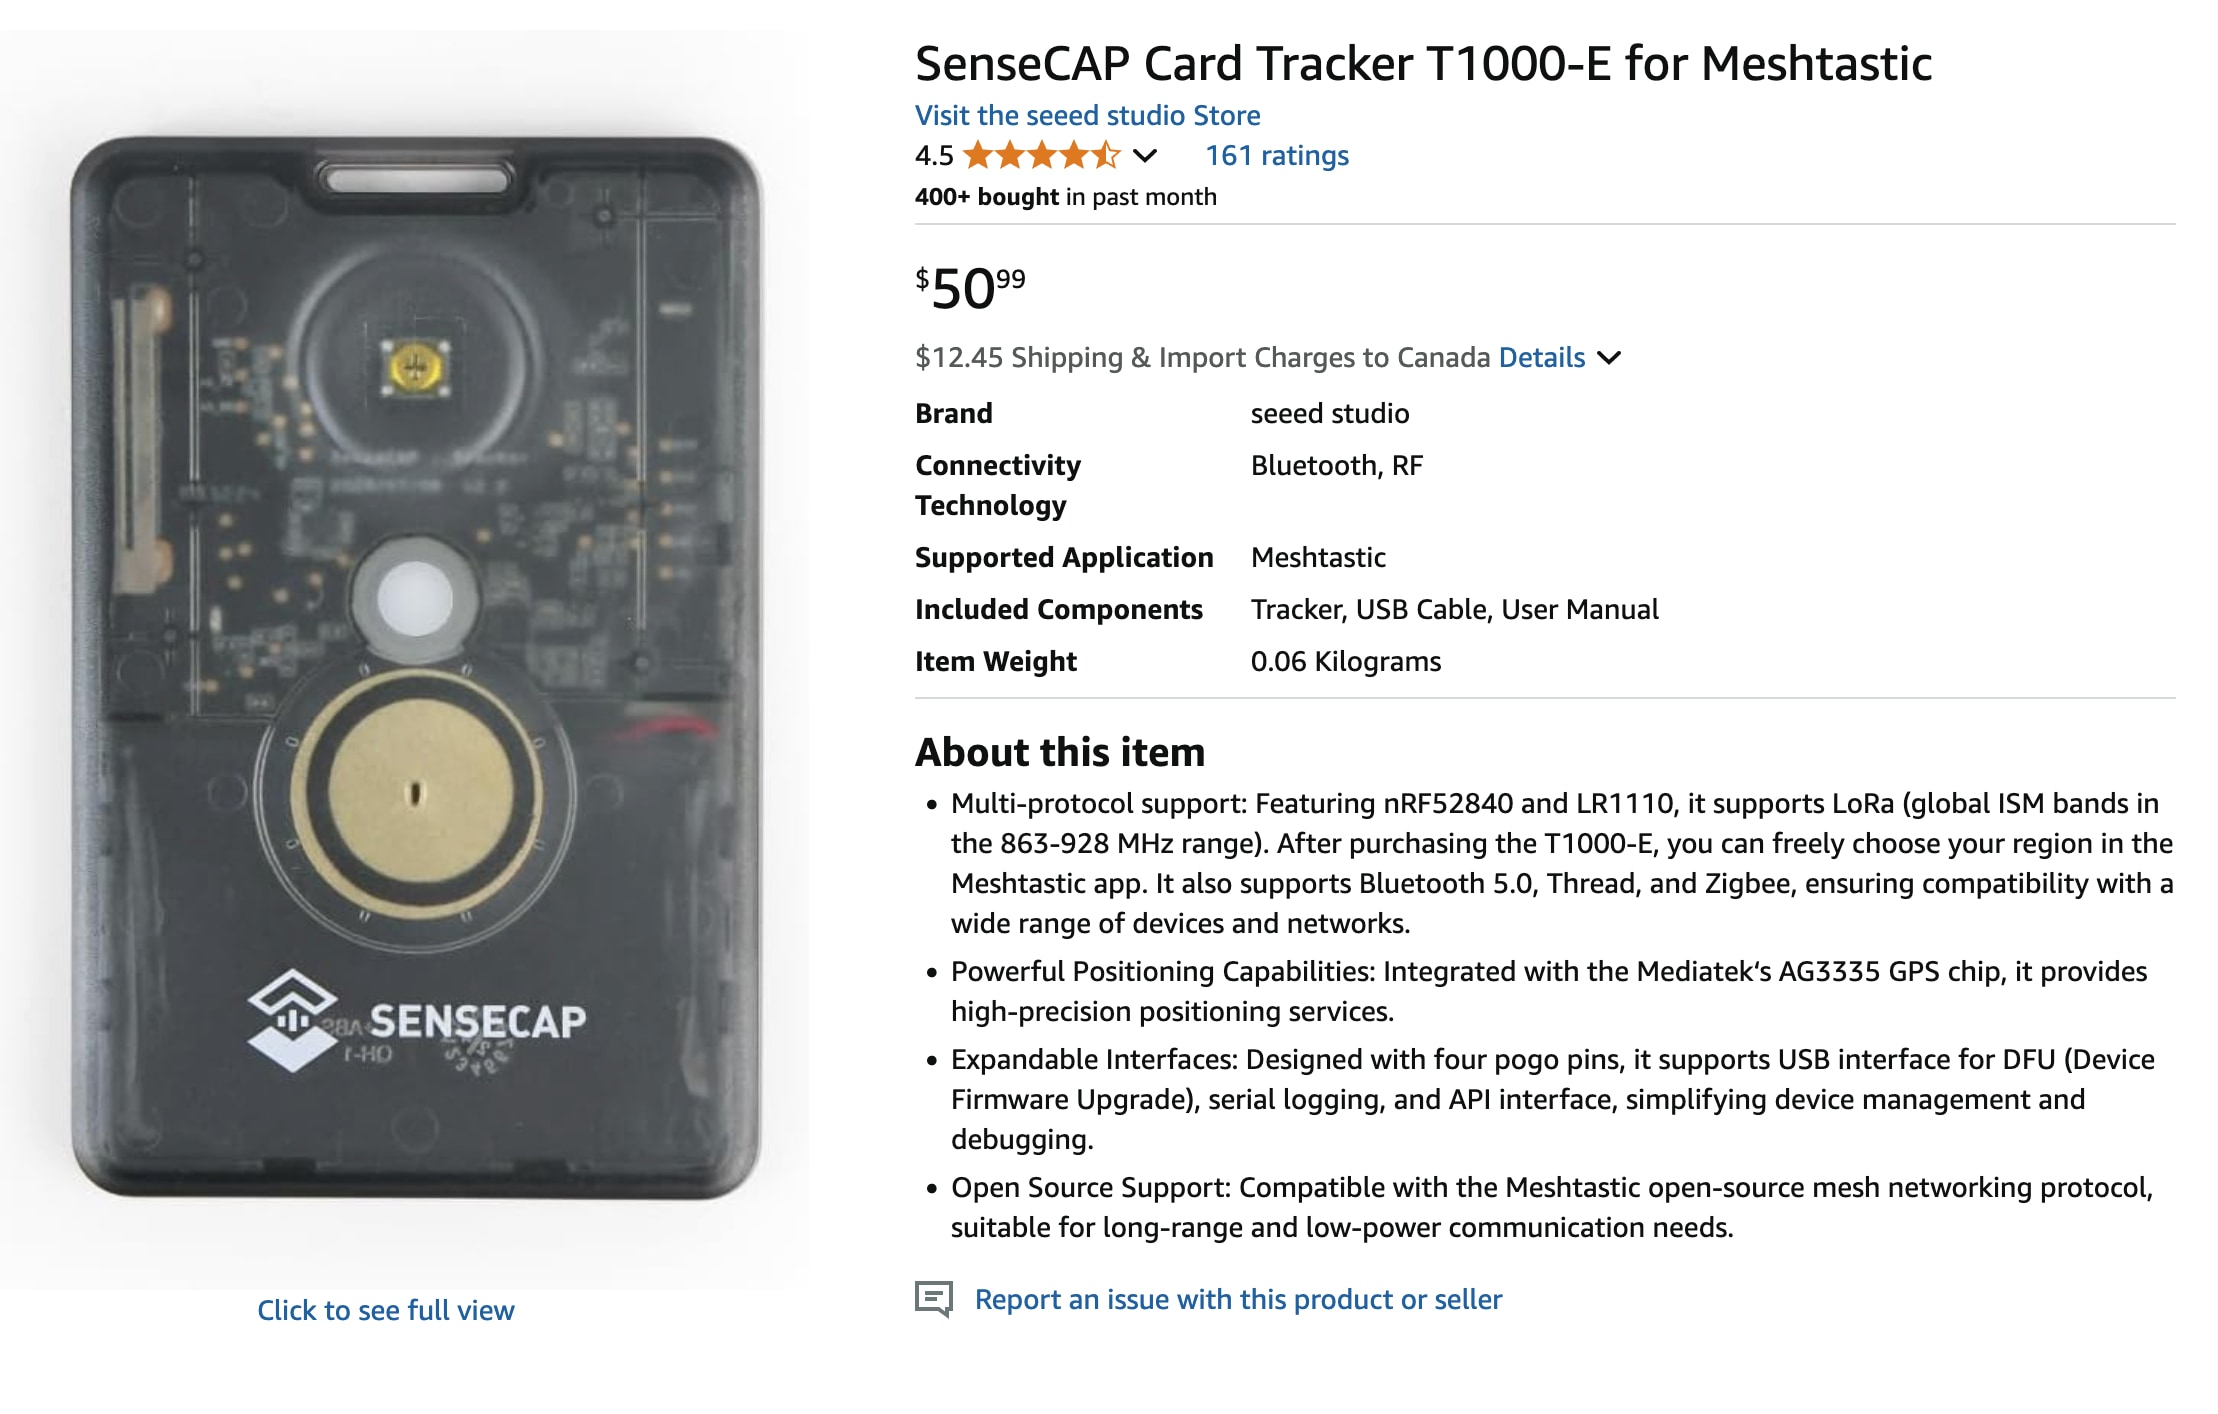Expand the shipping Details chevron arrow
This screenshot has width=2218, height=1414.
[1609, 358]
